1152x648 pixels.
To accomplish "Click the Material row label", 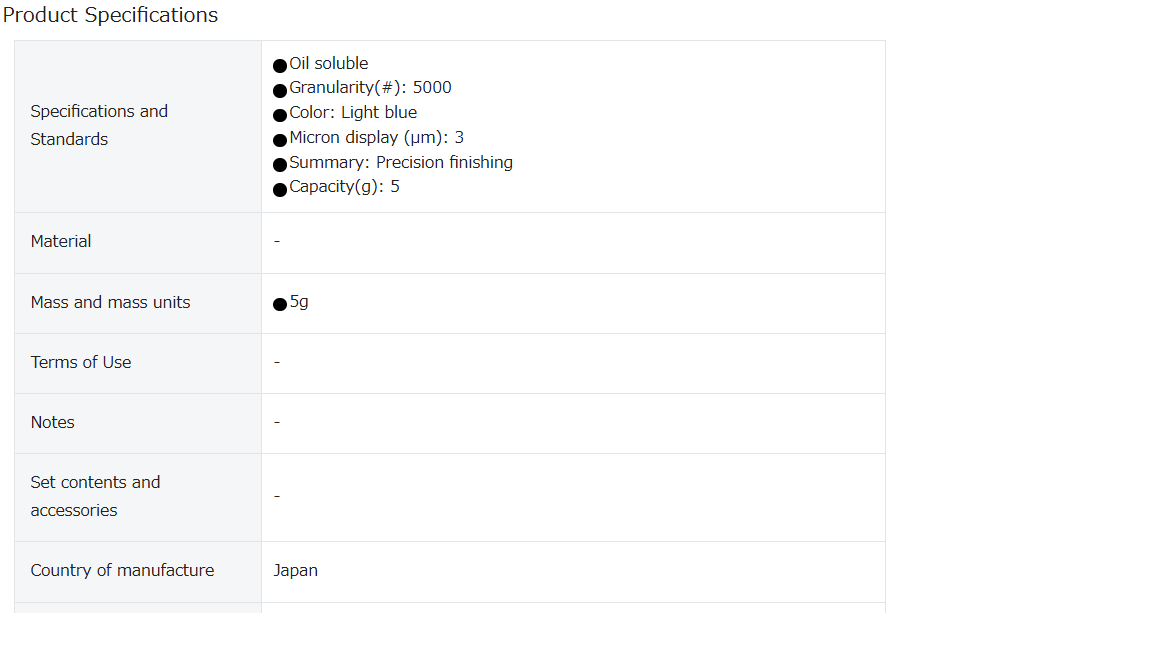I will tap(61, 241).
